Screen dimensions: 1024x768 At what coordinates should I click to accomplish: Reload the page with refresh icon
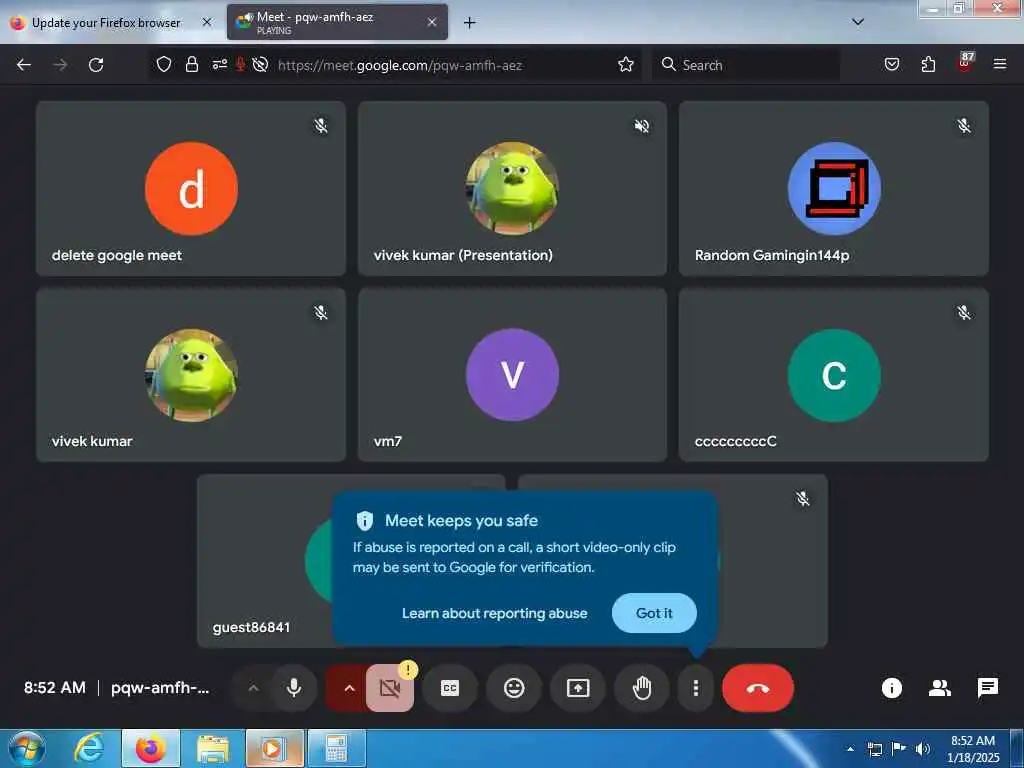(x=96, y=65)
